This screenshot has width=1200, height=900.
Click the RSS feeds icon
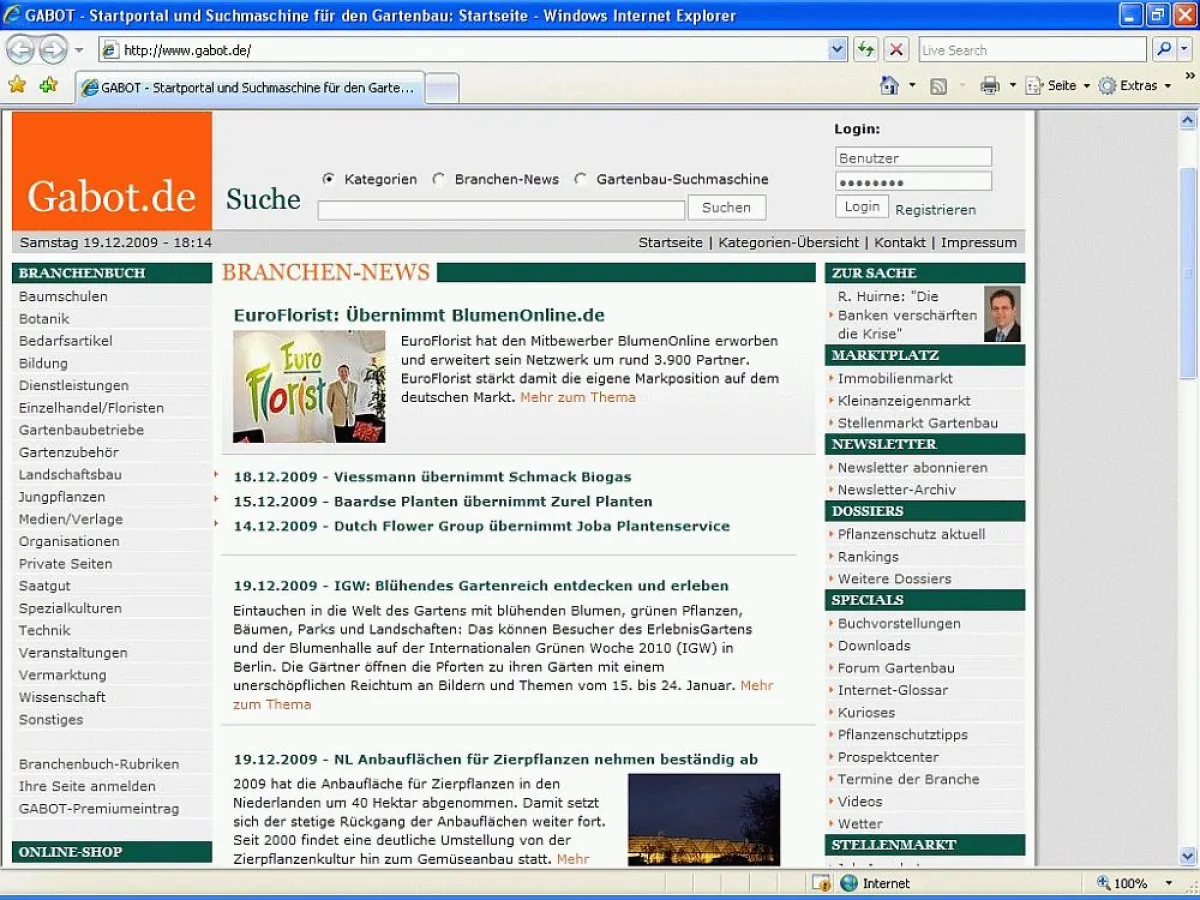coord(938,86)
